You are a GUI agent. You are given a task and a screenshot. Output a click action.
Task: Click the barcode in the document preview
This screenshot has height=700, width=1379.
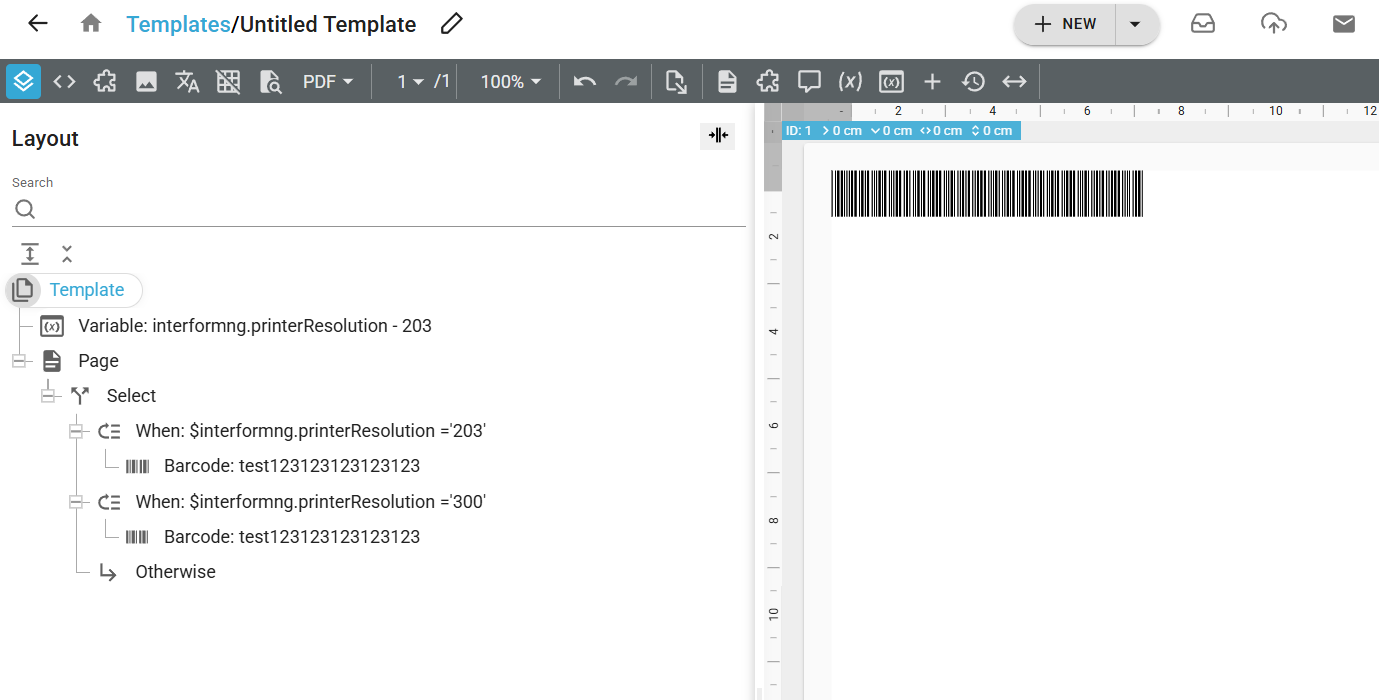987,194
